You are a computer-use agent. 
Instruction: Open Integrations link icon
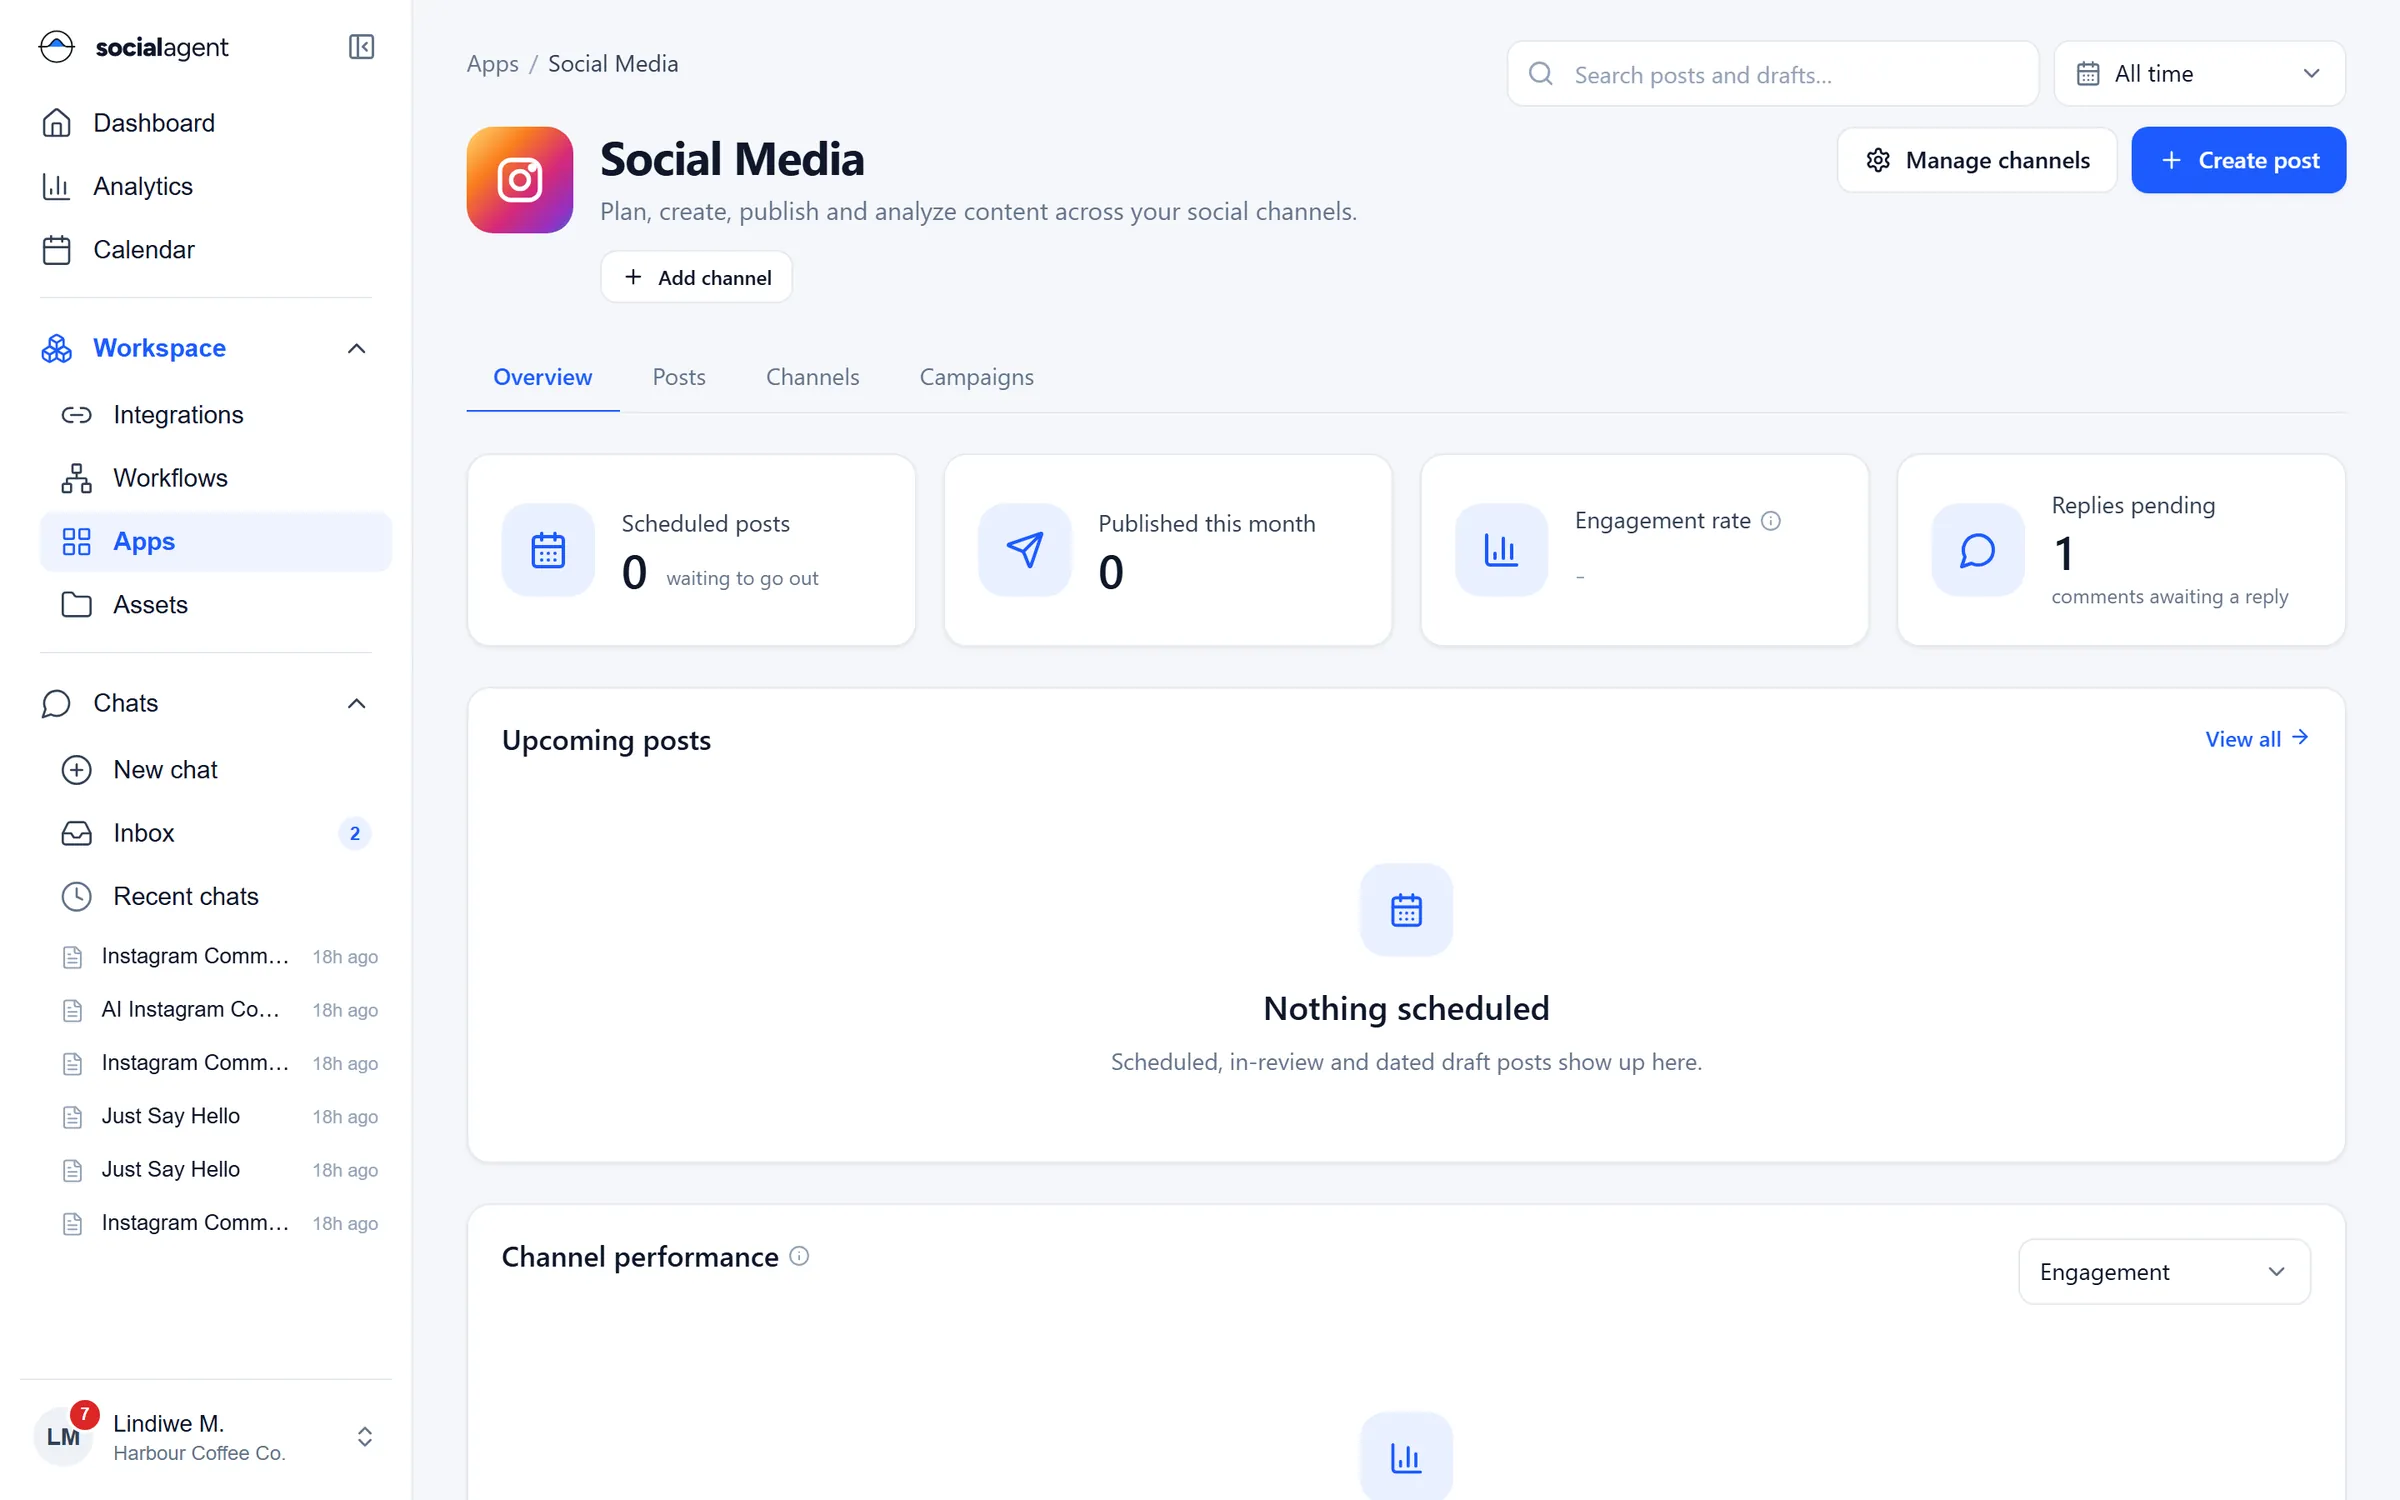coord(77,415)
